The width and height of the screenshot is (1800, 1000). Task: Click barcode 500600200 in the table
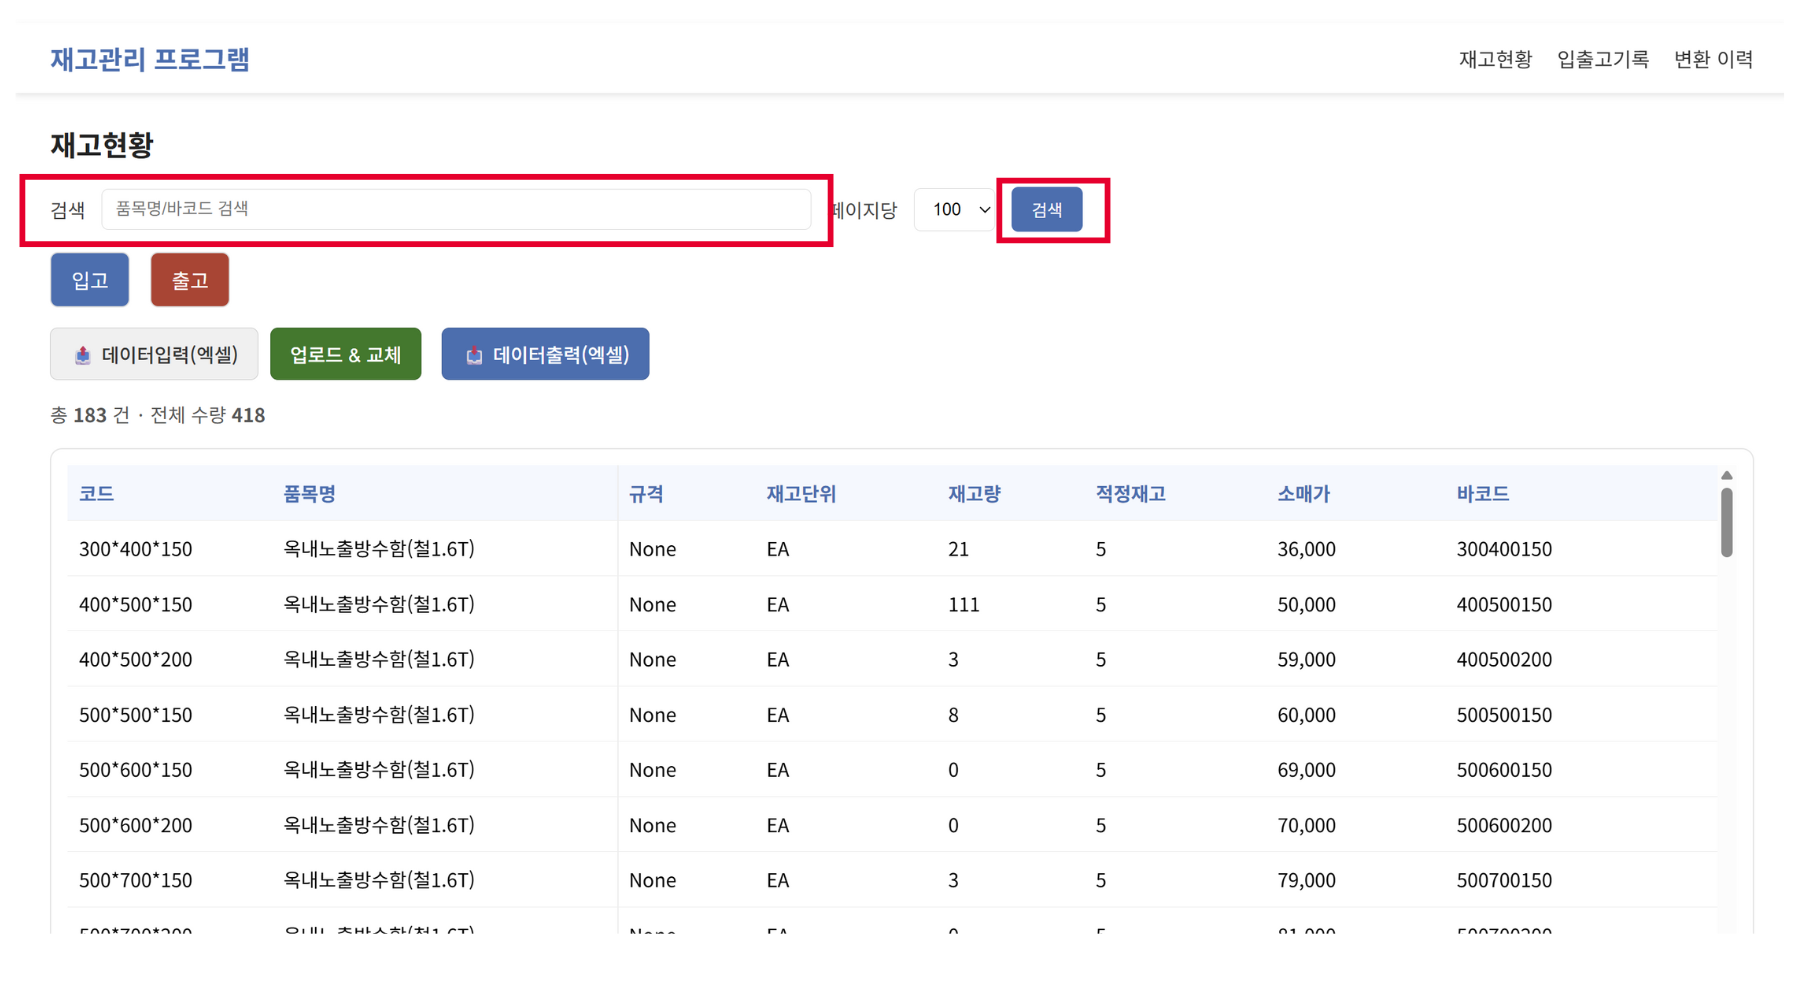[1503, 826]
